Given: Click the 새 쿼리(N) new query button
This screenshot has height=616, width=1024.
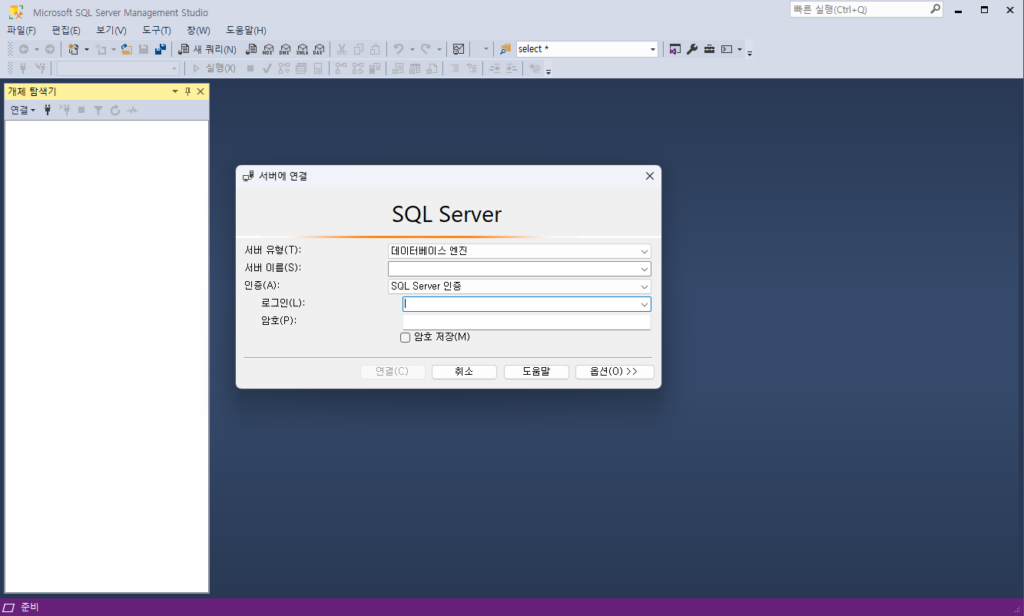Looking at the screenshot, I should click(x=208, y=49).
